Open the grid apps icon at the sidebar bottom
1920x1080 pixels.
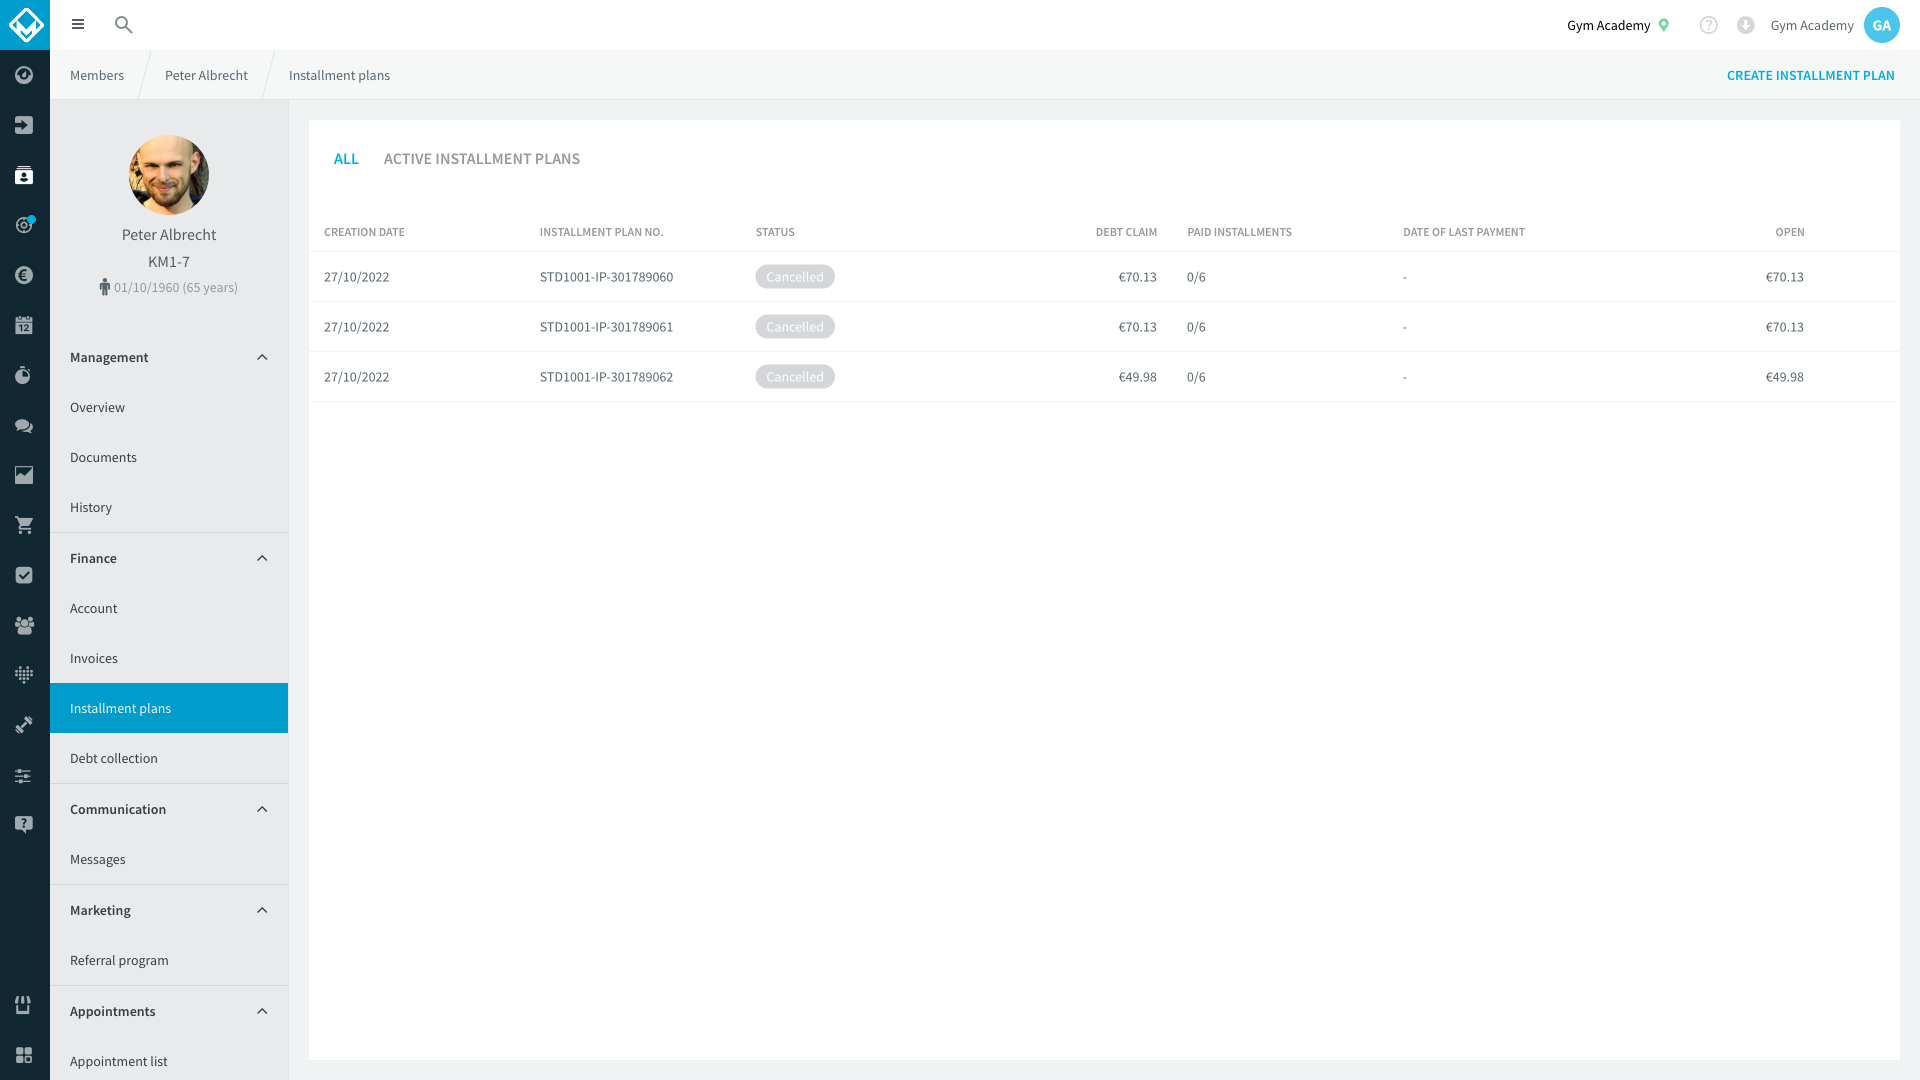coord(24,1055)
